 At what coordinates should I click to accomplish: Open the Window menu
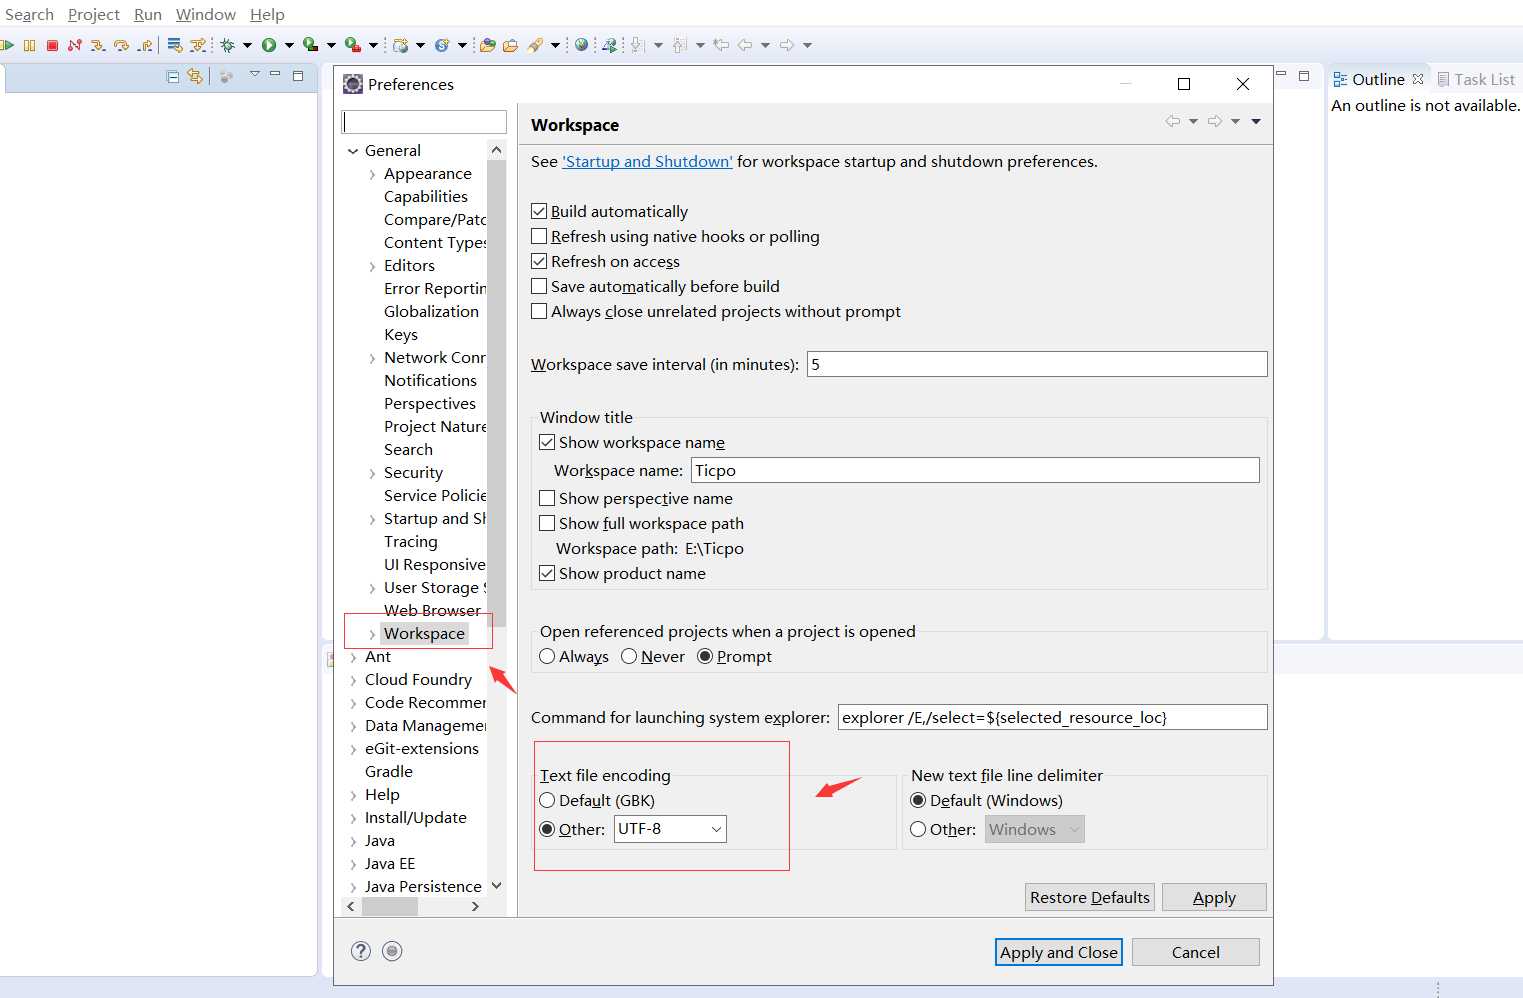pyautogui.click(x=206, y=14)
